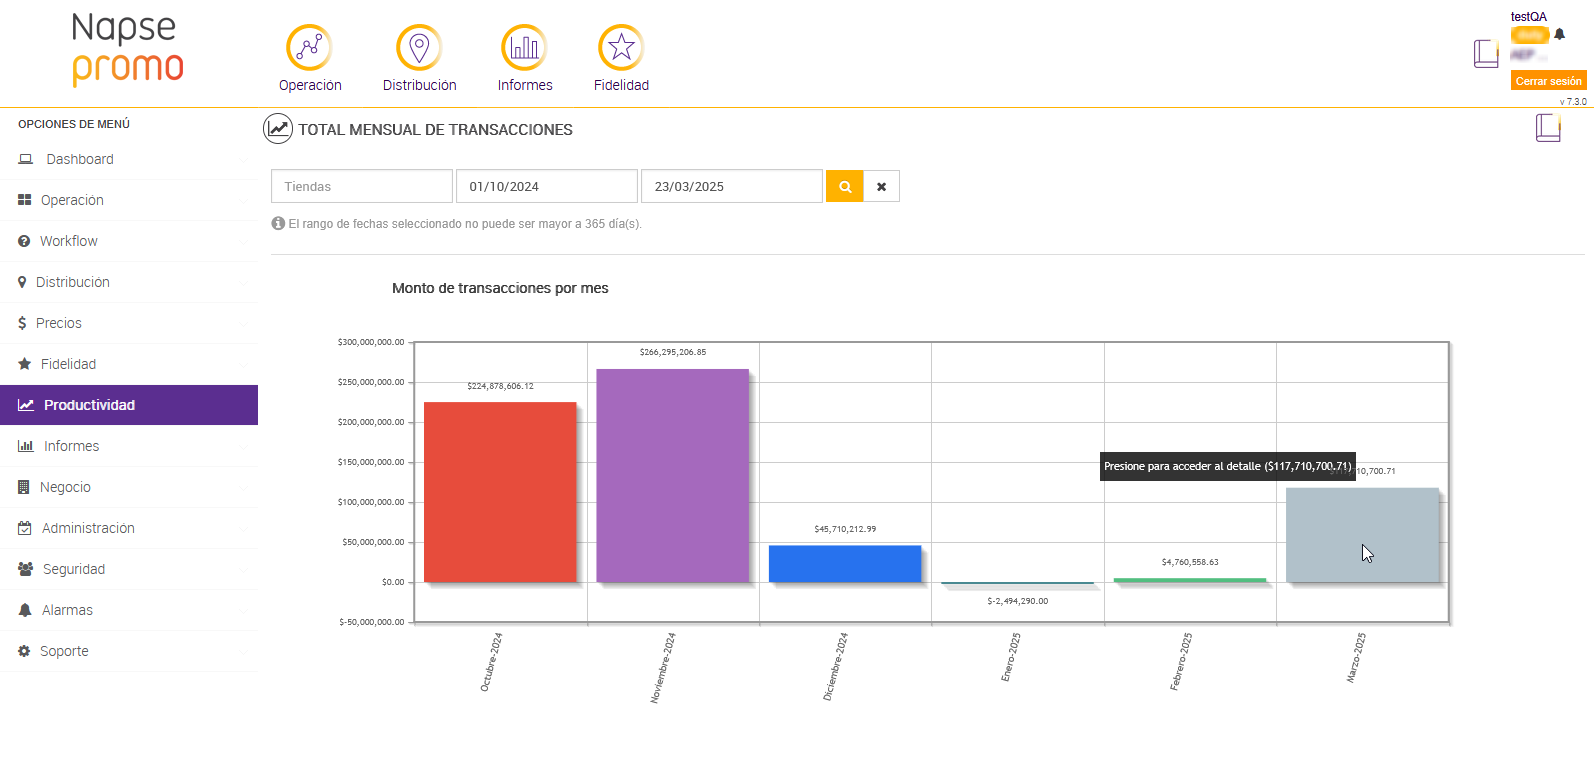Expand the Dashboard sidebar menu

click(129, 159)
